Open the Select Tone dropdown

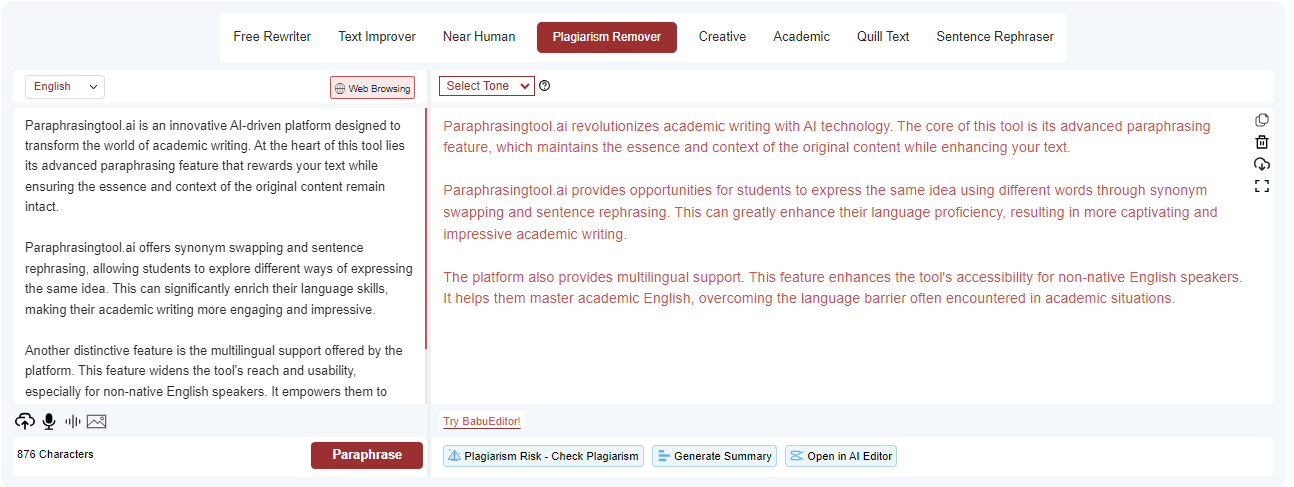(487, 86)
